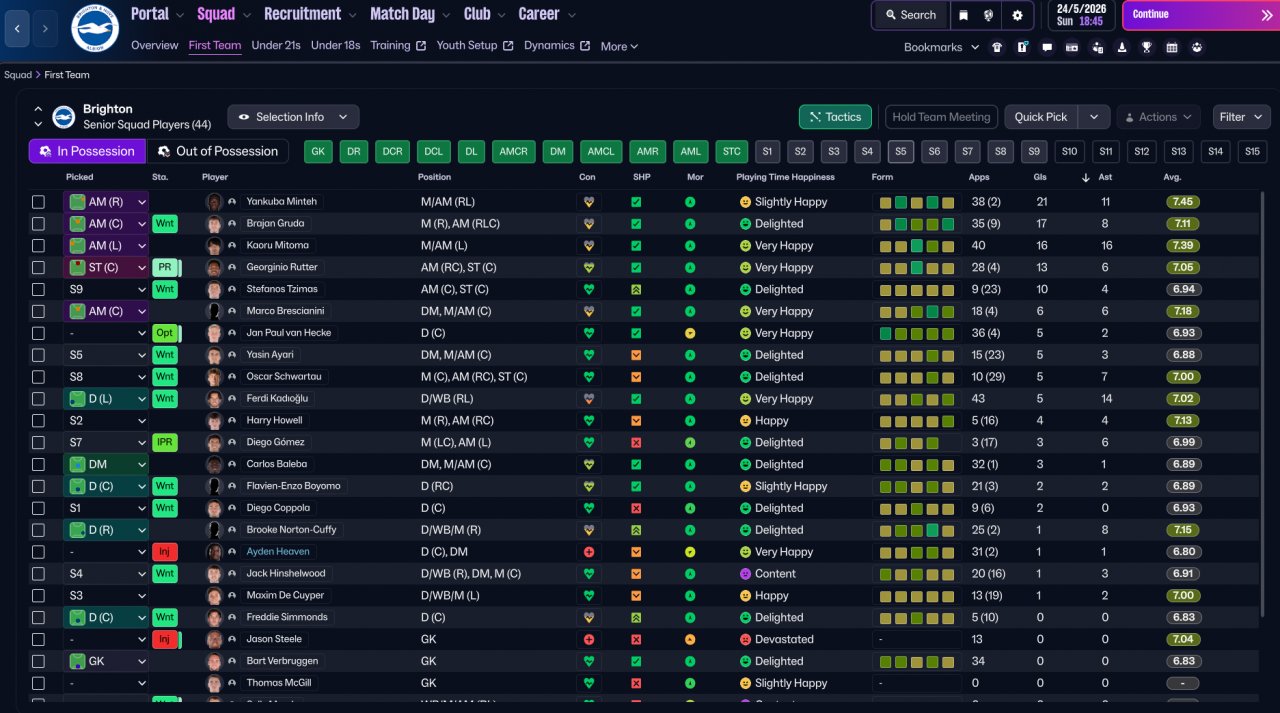Go back with the left arrow

(x=17, y=29)
